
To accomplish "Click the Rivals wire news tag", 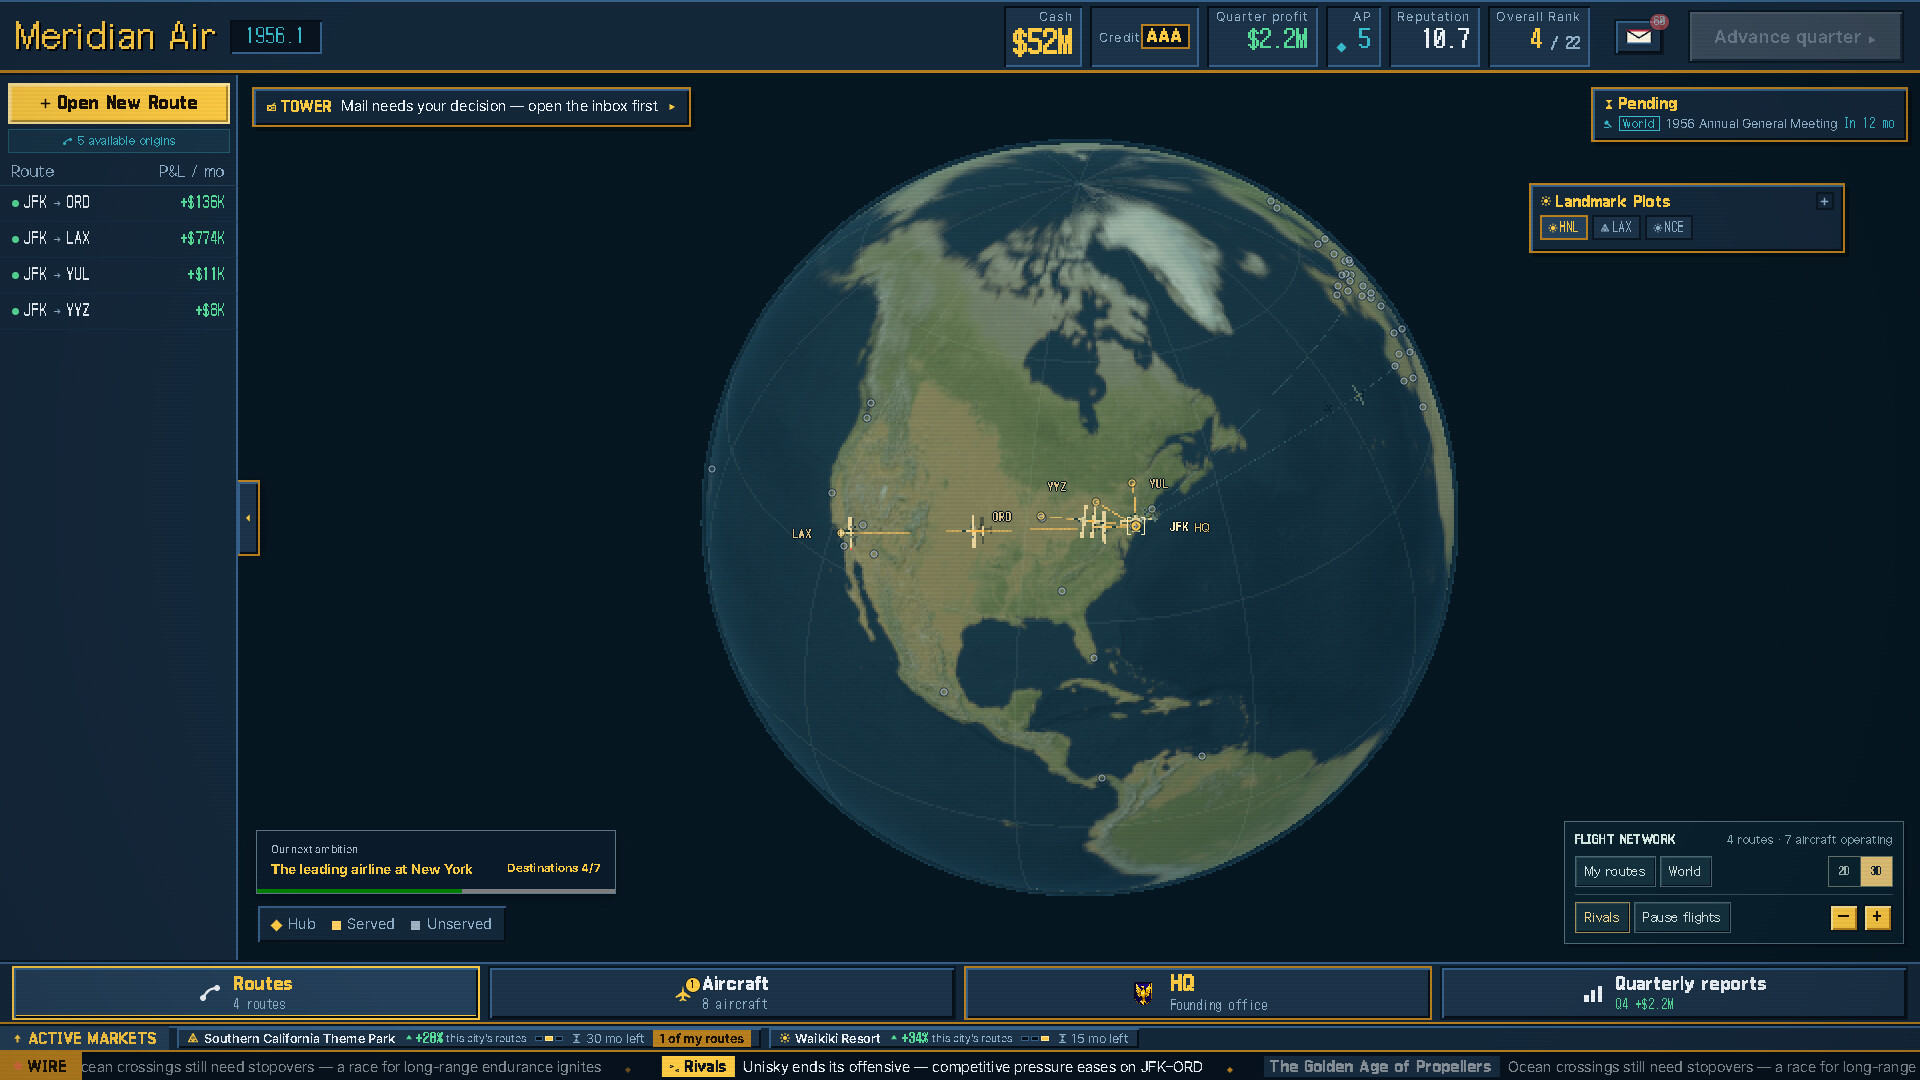I will coord(698,1067).
